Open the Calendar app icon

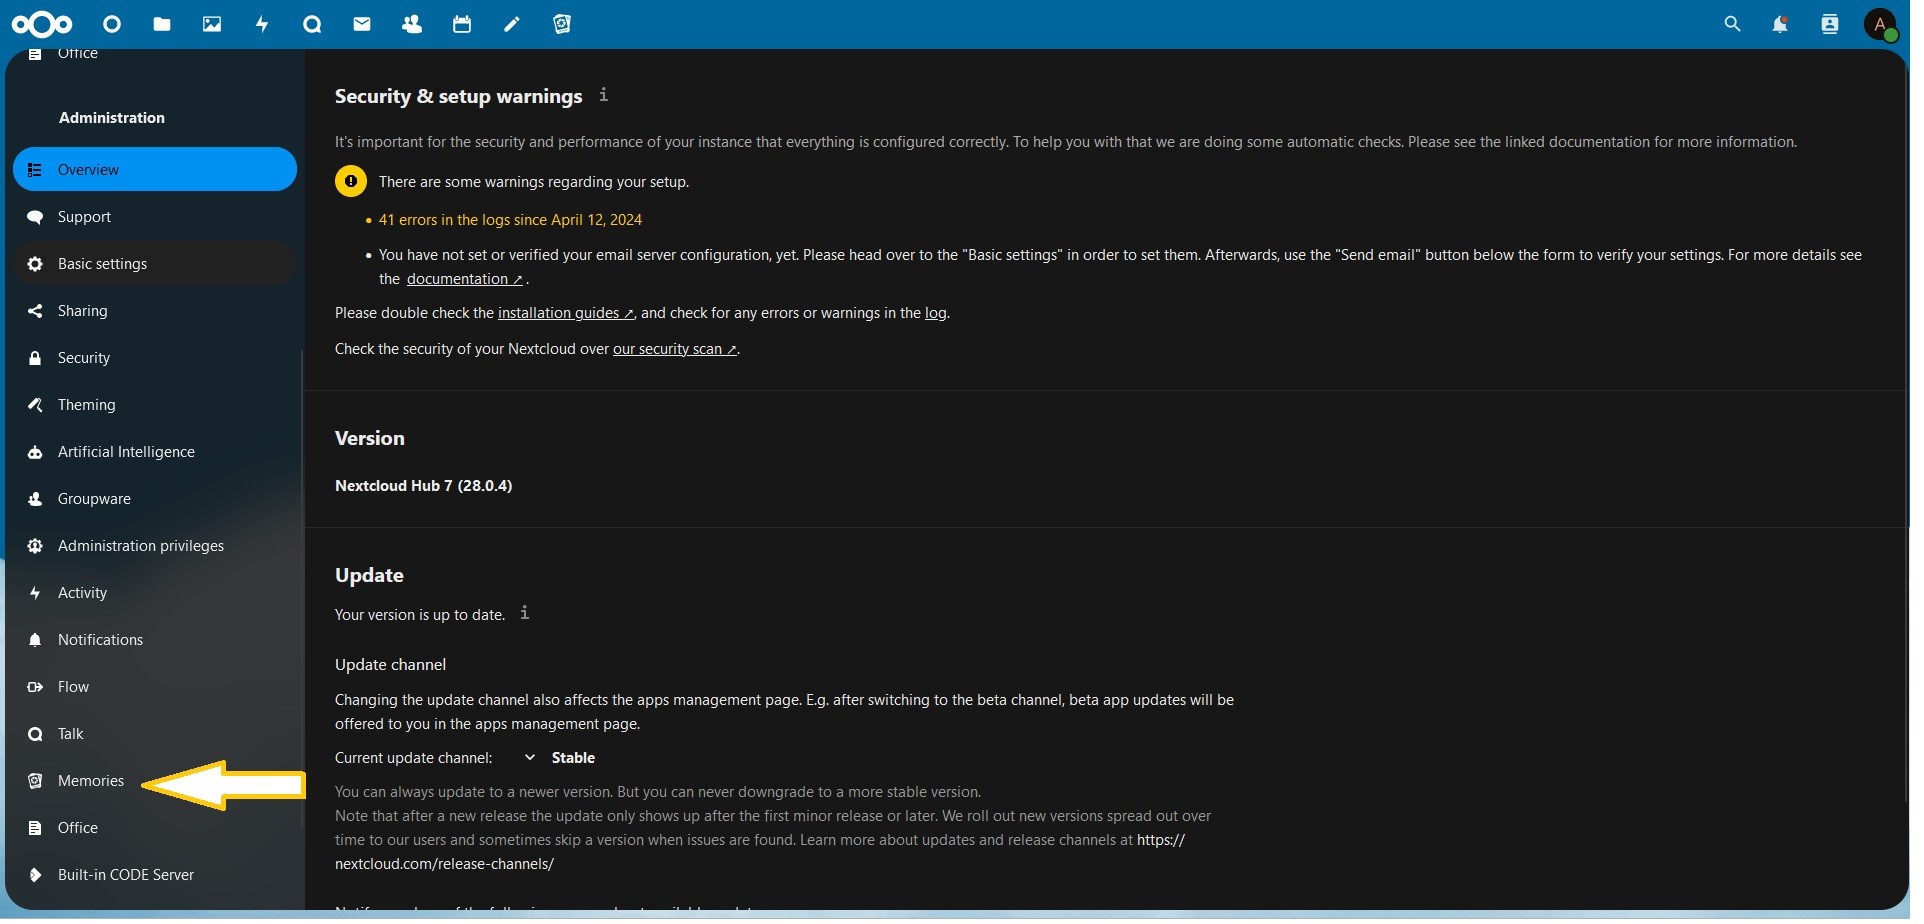[x=465, y=24]
